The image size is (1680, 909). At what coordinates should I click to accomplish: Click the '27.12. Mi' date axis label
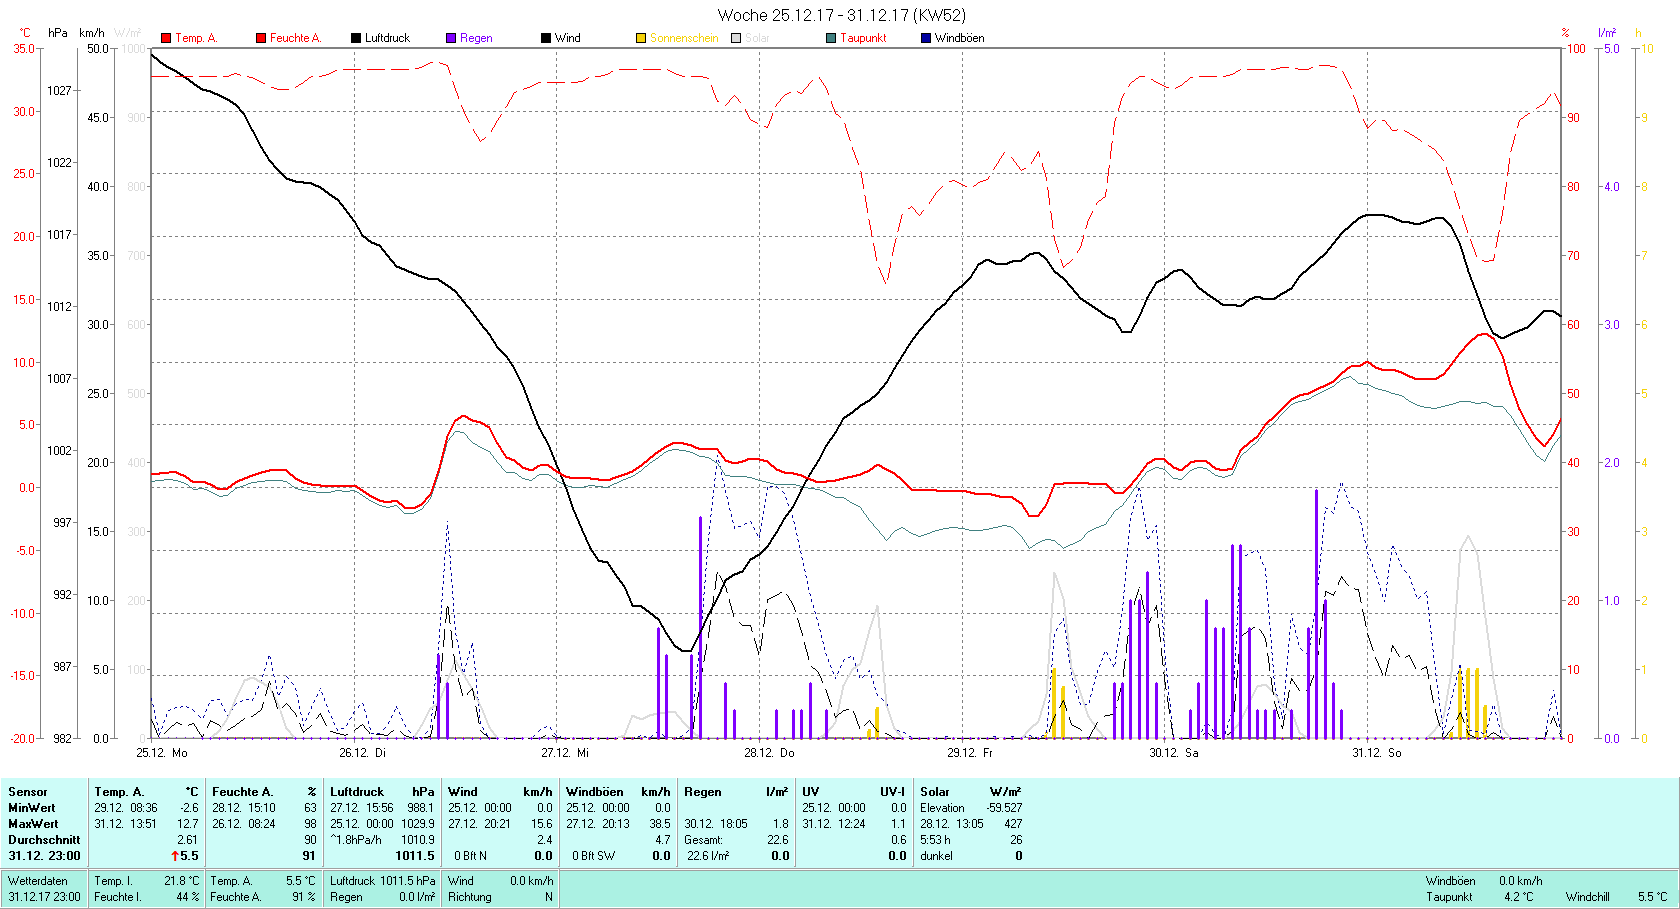point(565,752)
